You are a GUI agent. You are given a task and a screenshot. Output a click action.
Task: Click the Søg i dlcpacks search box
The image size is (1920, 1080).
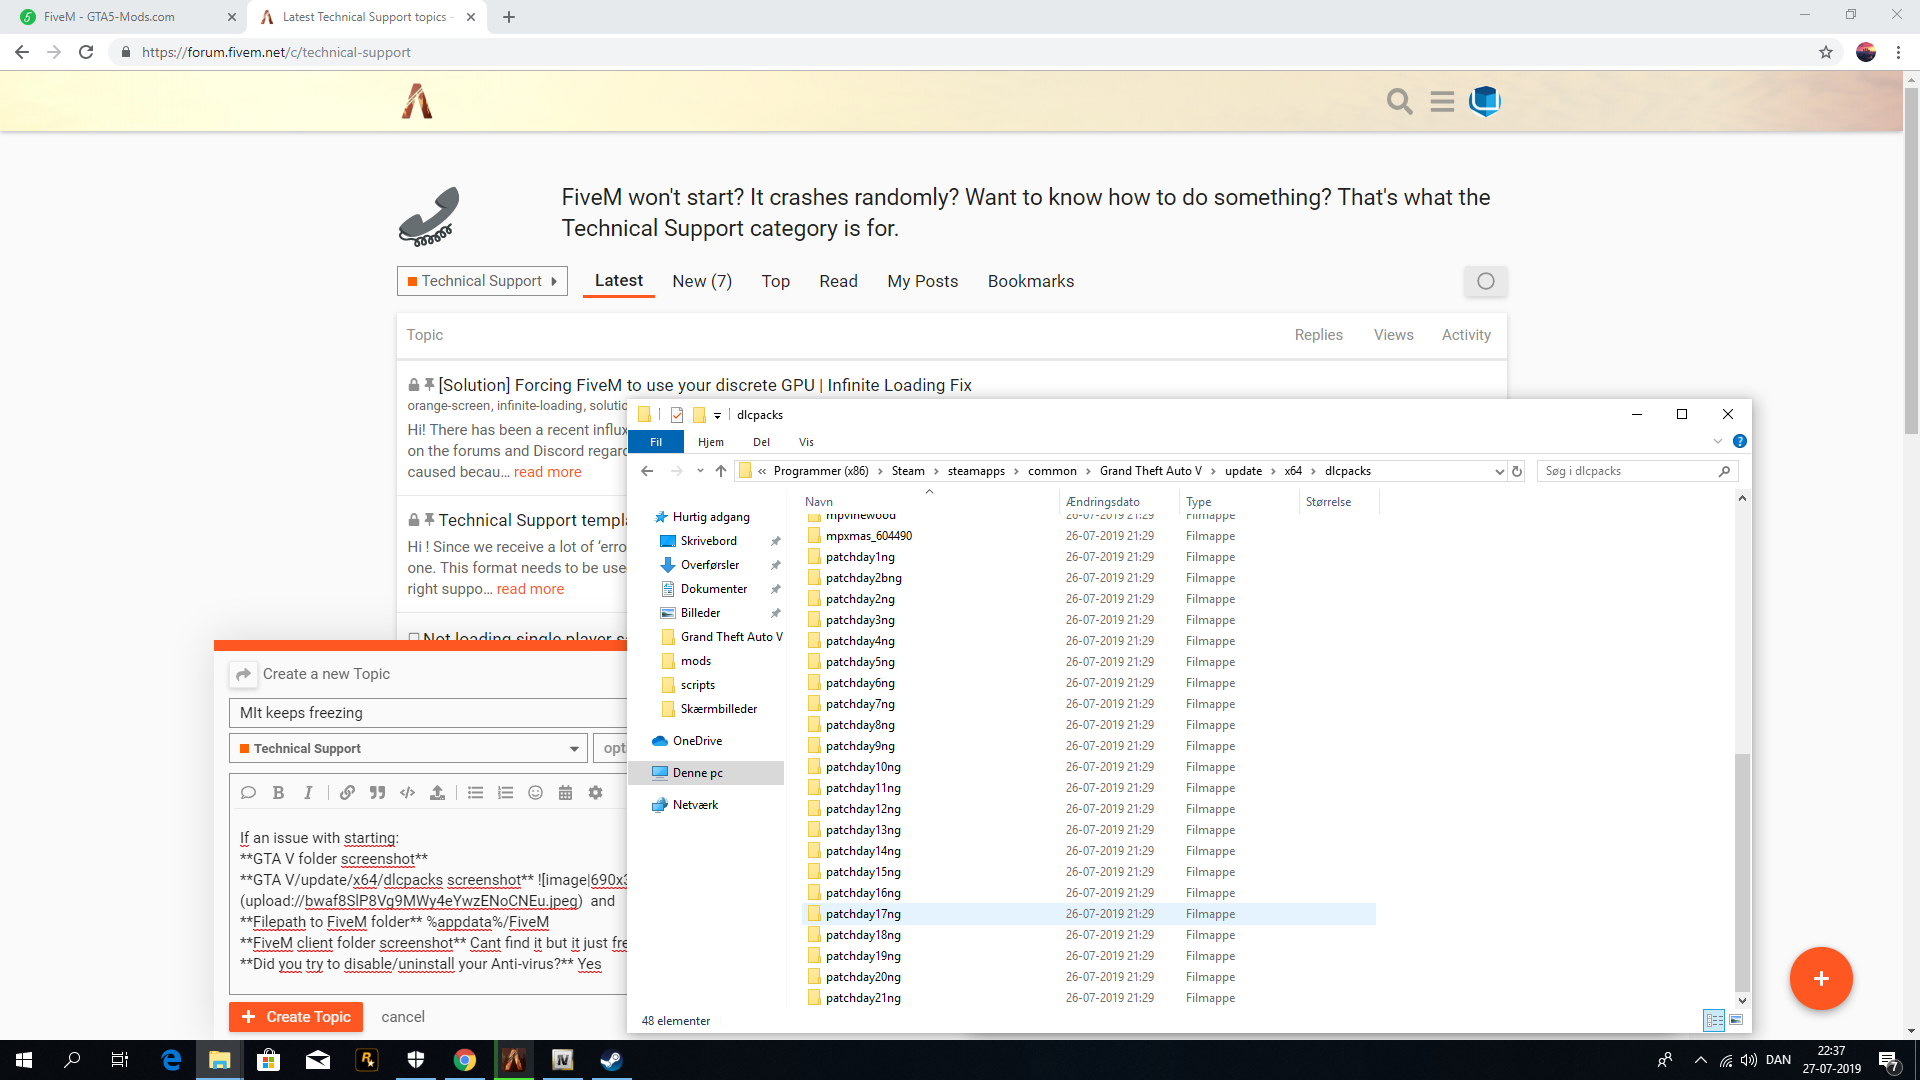pos(1637,471)
